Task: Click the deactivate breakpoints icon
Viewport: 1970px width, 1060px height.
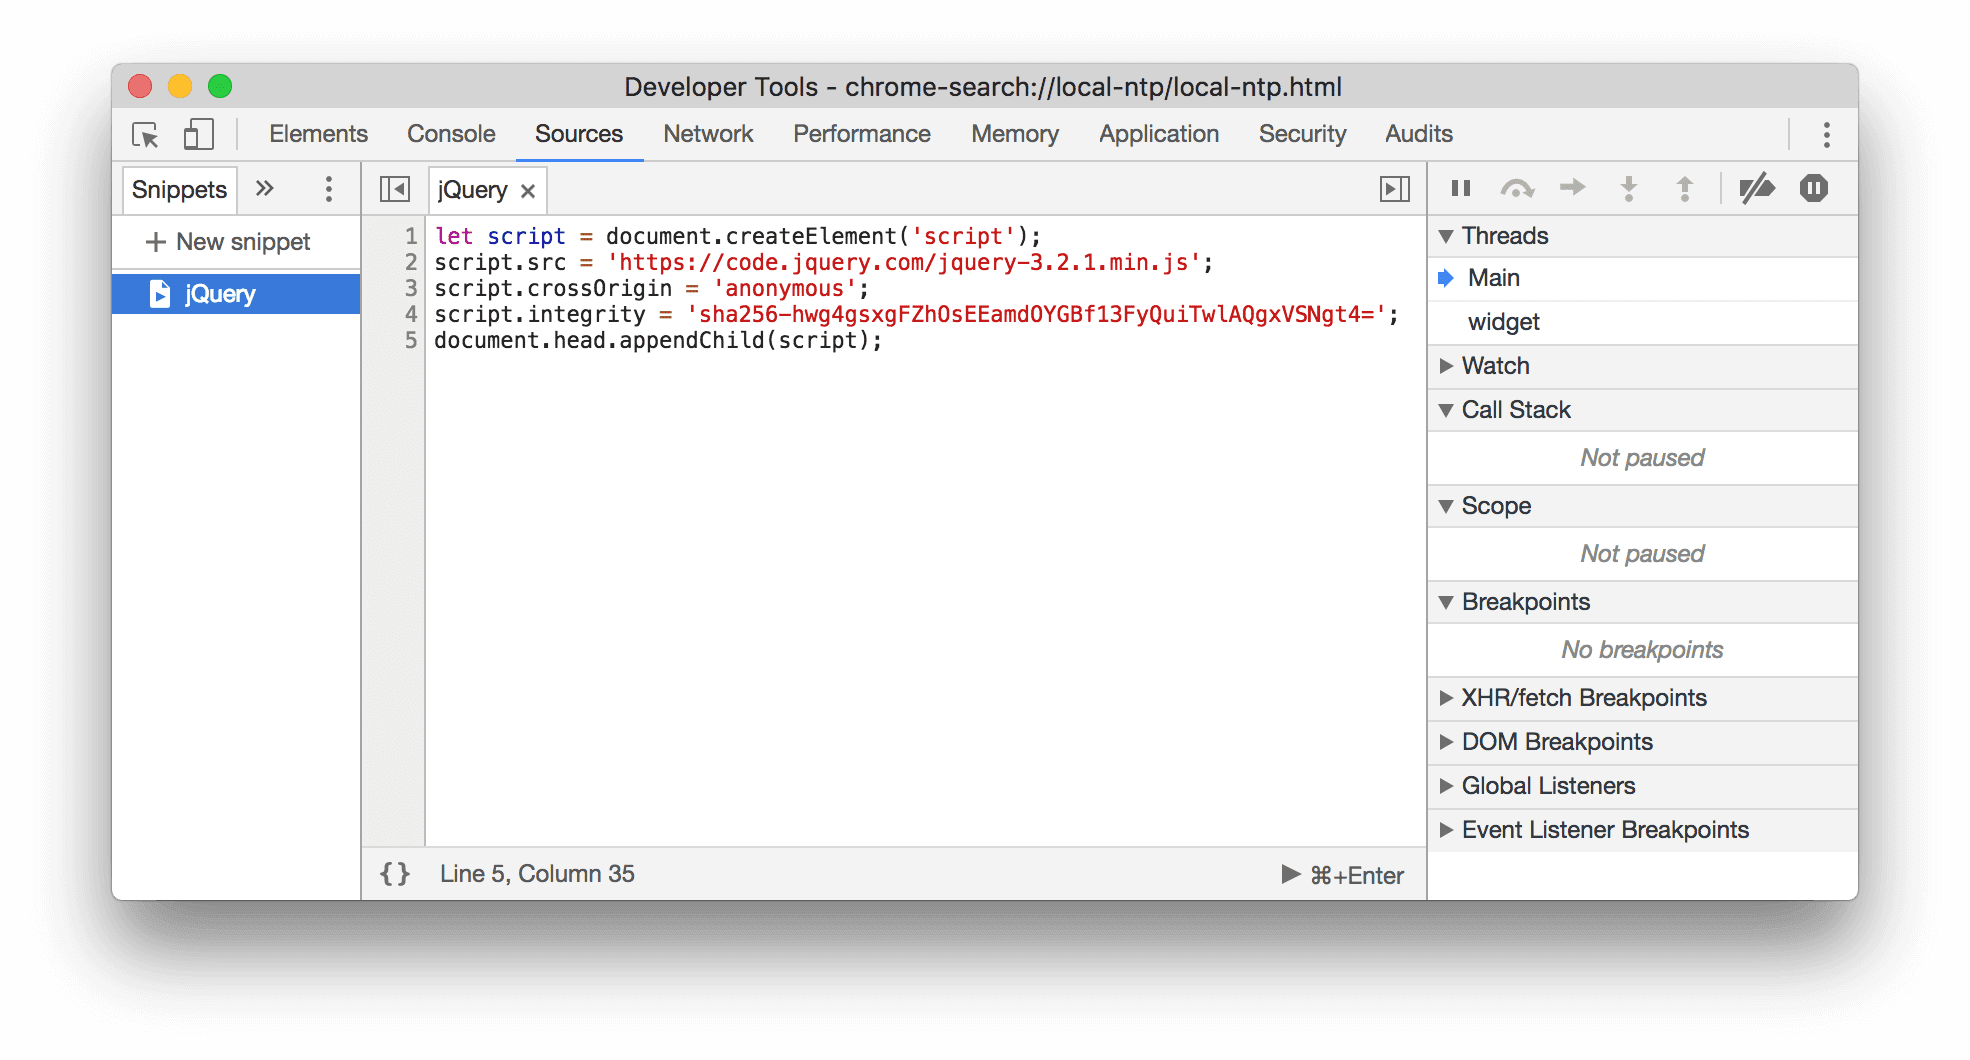Action: pos(1758,187)
